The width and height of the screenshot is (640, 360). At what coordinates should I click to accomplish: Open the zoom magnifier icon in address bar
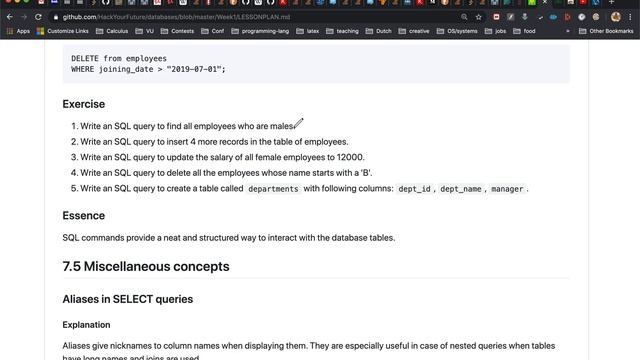click(x=464, y=17)
